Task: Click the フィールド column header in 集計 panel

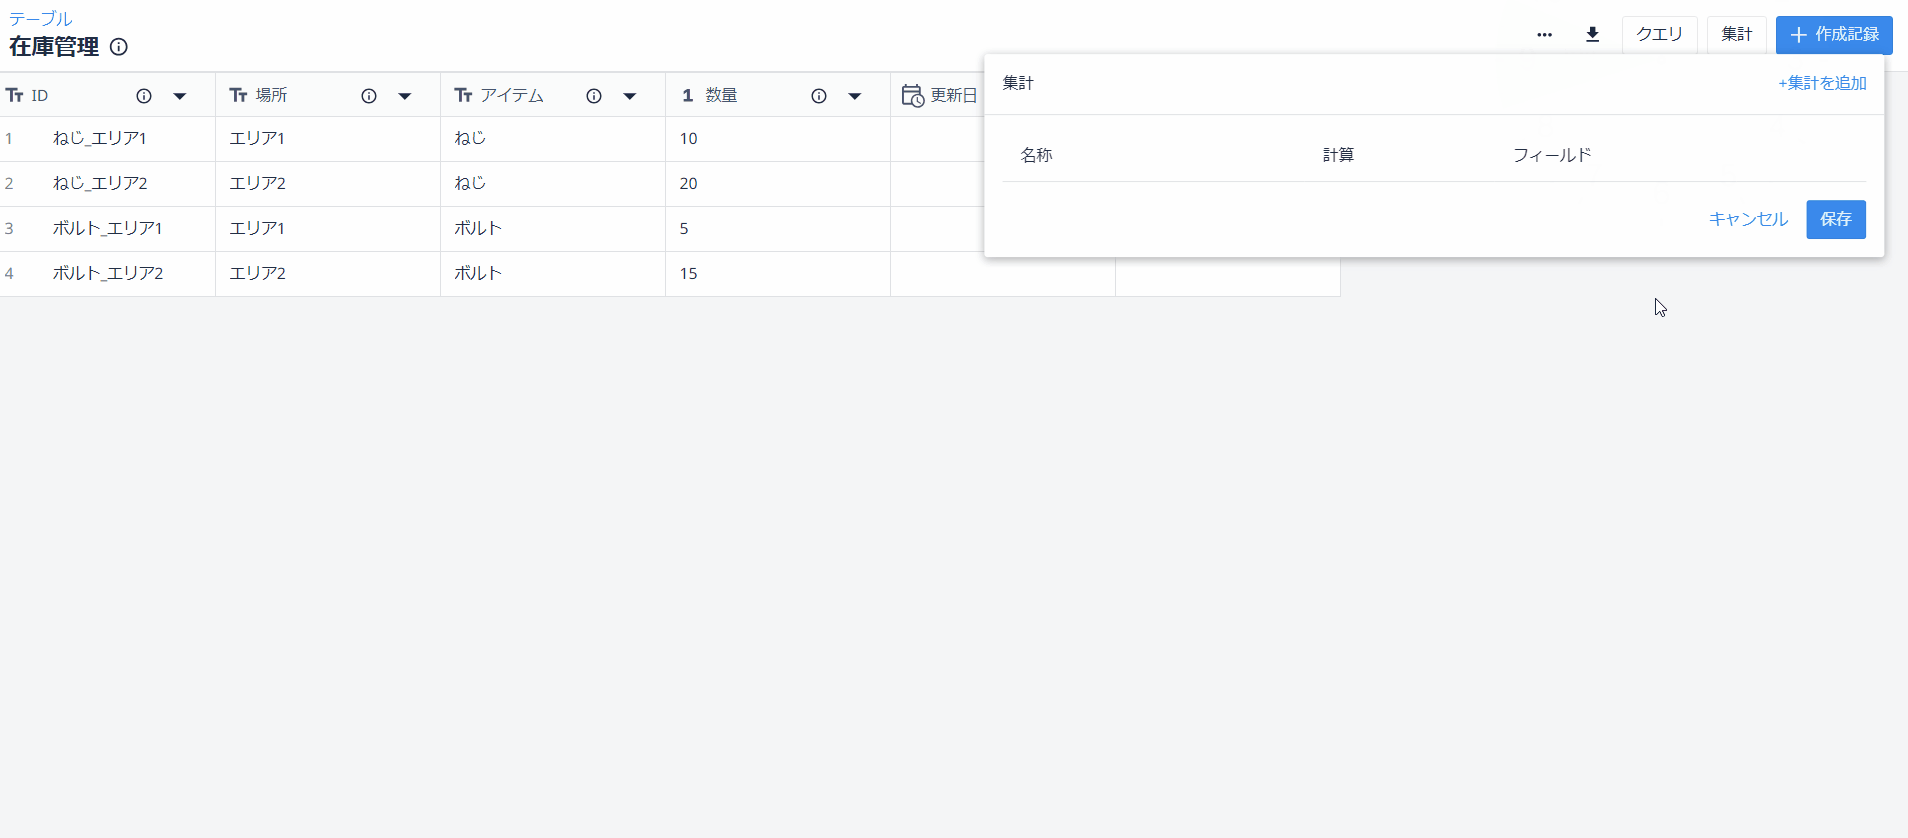Action: 1552,155
